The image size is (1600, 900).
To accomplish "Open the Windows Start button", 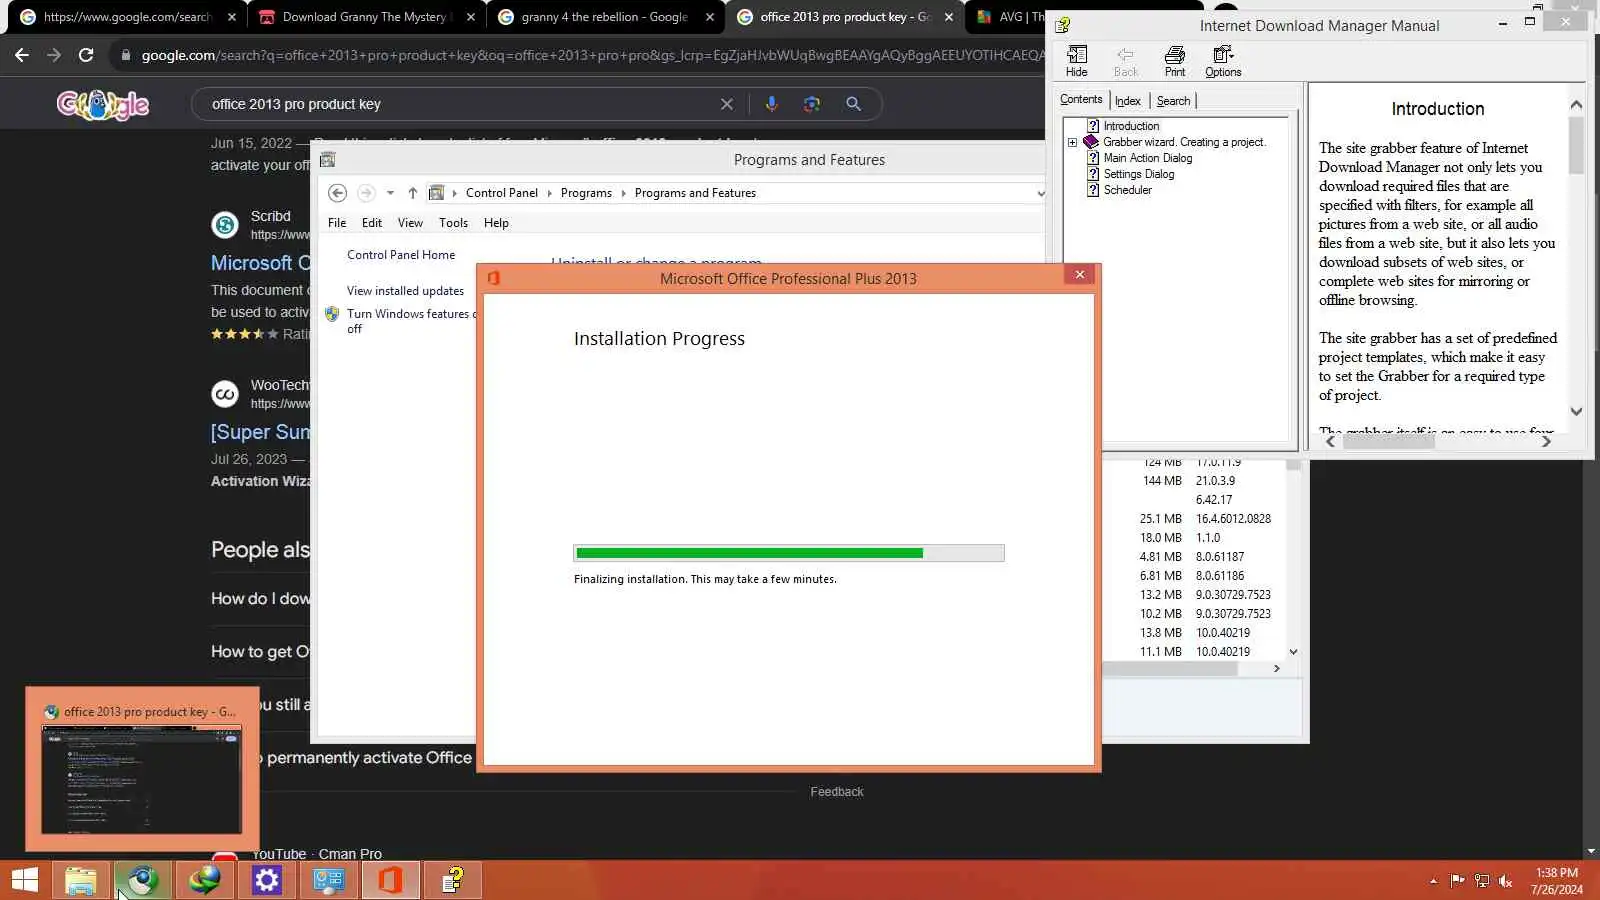I will [x=25, y=880].
